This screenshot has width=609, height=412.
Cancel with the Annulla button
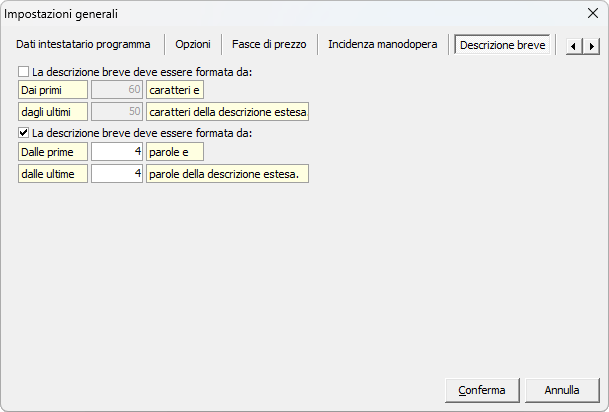(561, 389)
